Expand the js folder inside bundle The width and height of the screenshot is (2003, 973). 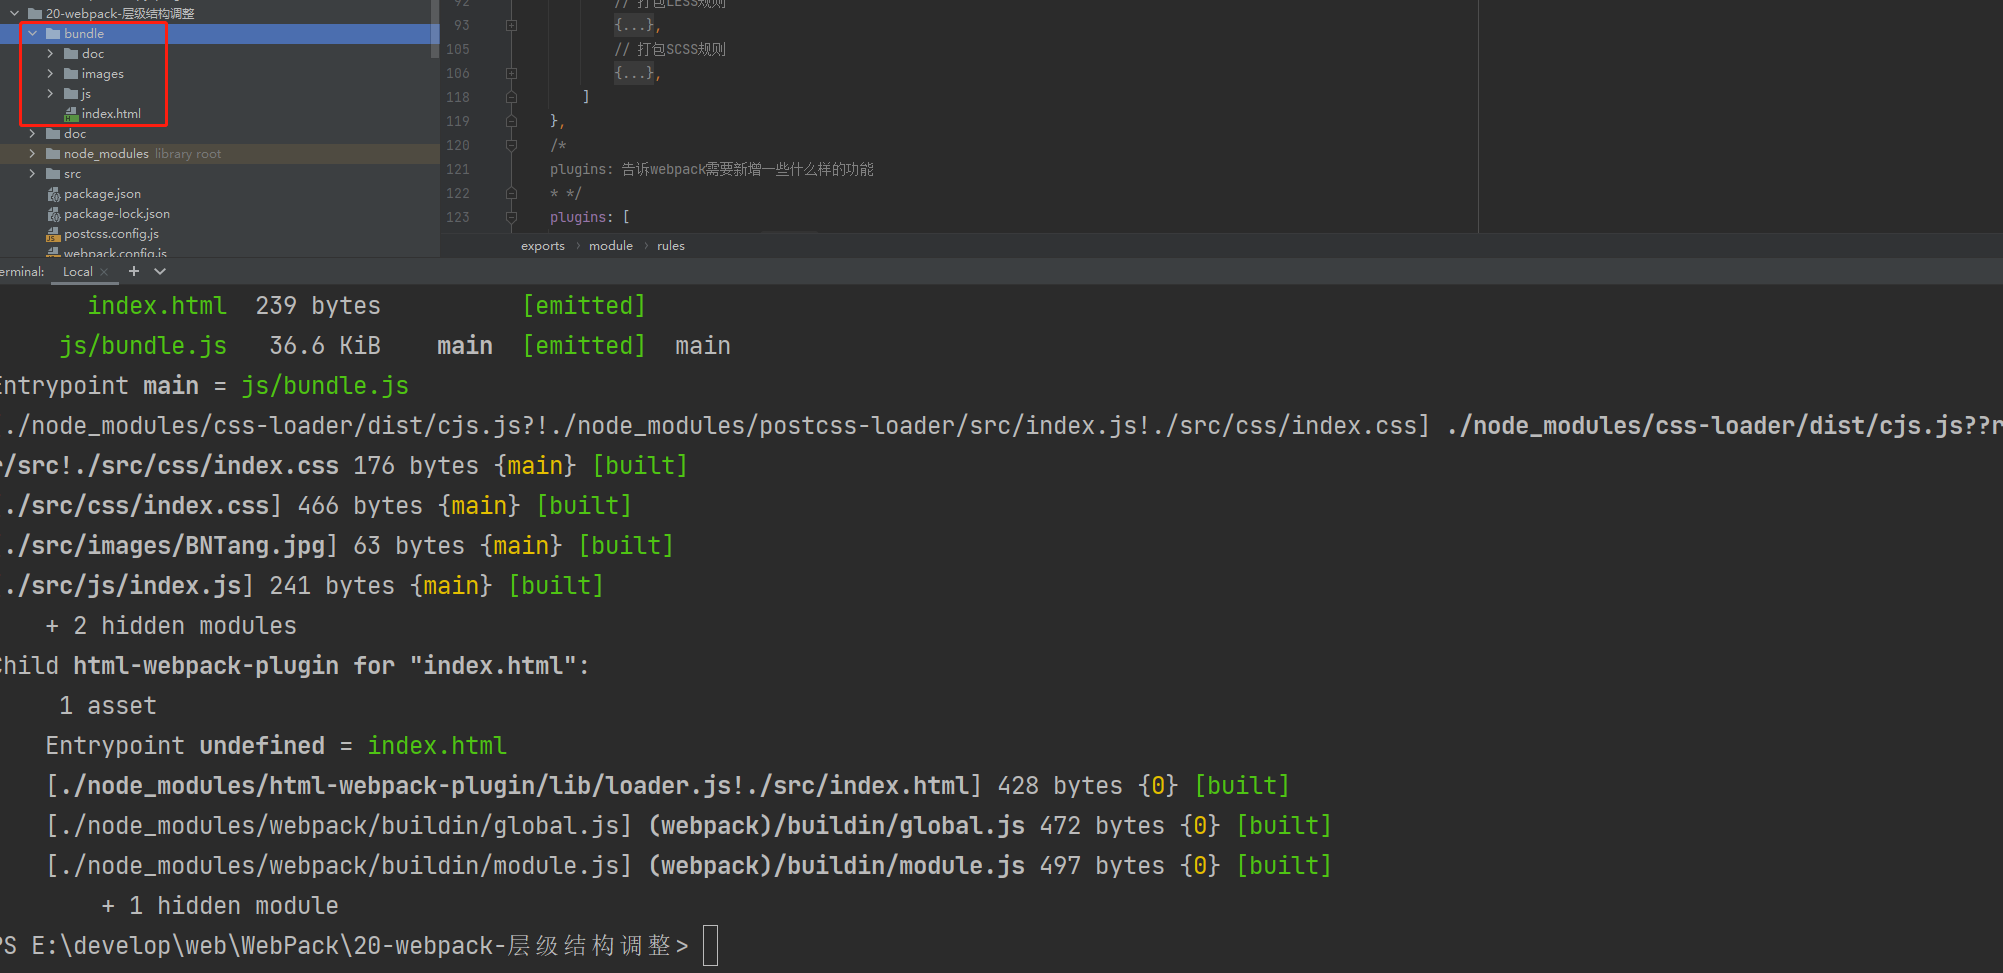(x=50, y=93)
